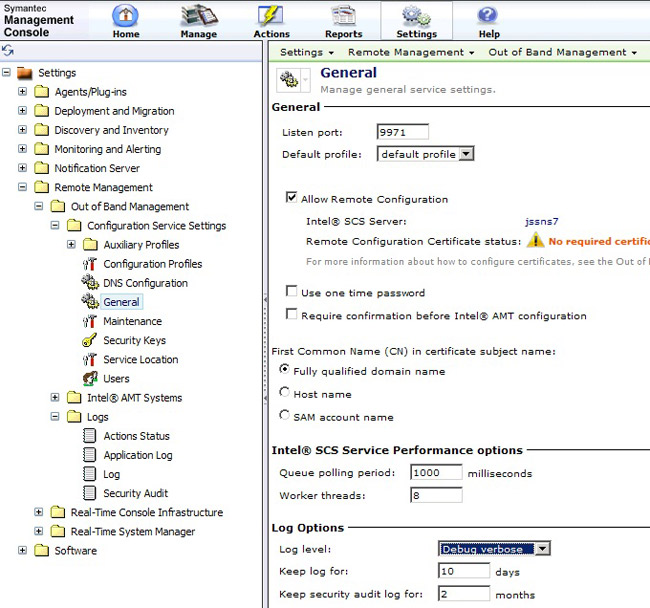
Task: Click the pane splitter collapse handle
Action: pyautogui.click(x=265, y=348)
